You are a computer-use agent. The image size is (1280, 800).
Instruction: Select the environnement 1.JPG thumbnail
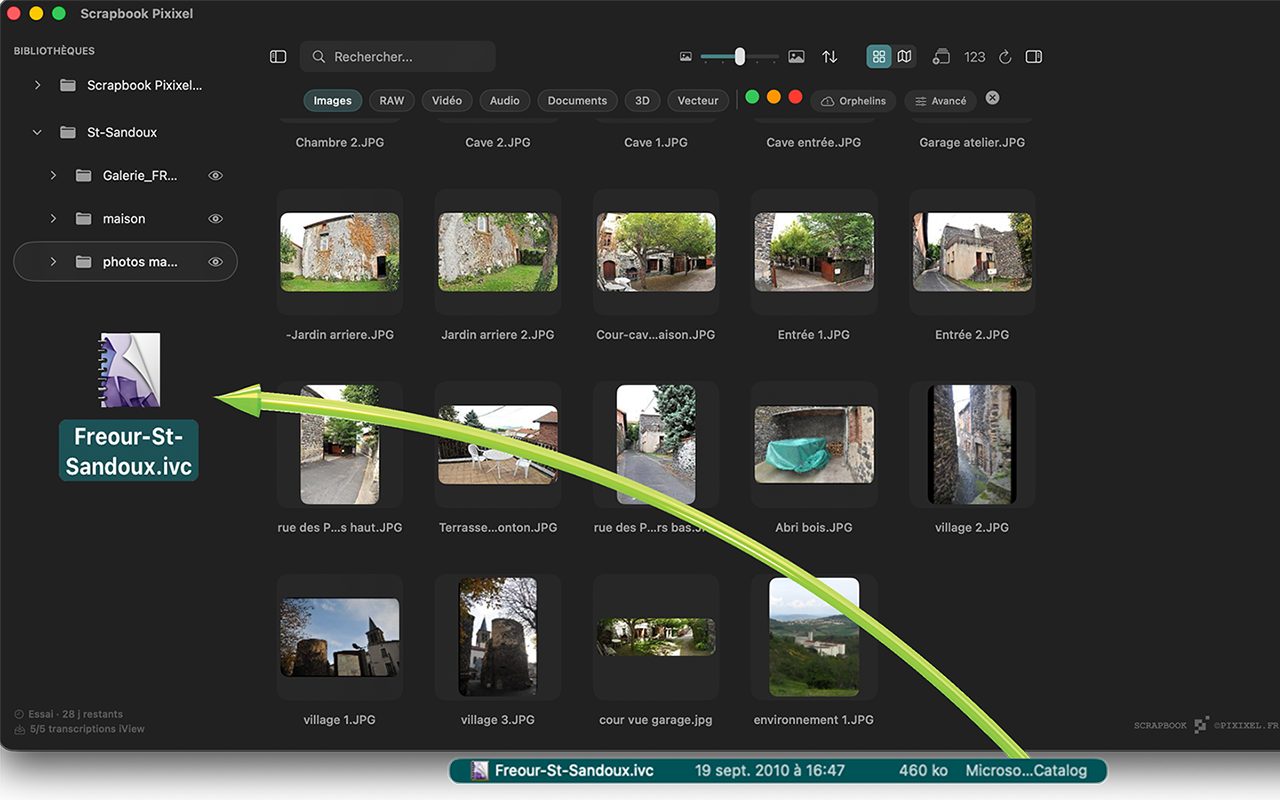[x=814, y=637]
